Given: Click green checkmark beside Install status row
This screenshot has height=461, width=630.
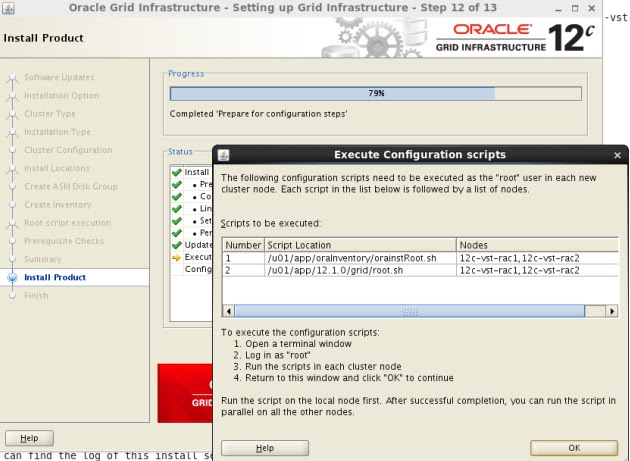Looking at the screenshot, I should pyautogui.click(x=177, y=172).
